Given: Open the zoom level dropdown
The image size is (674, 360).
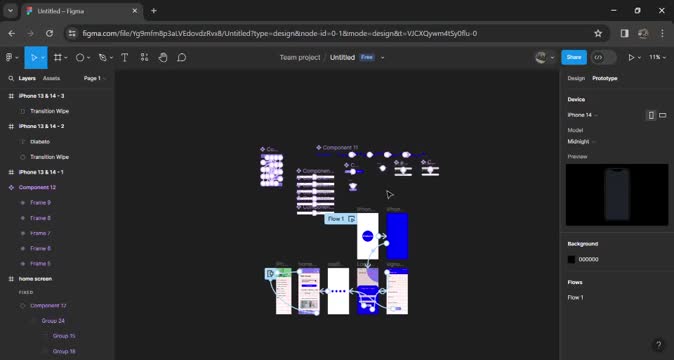Looking at the screenshot, I should [657, 58].
